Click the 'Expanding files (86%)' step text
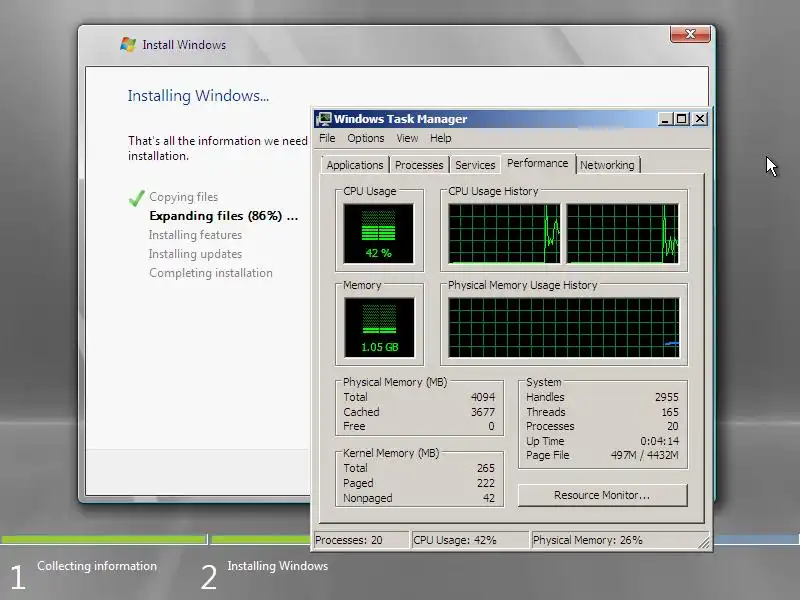800x600 pixels. click(223, 216)
